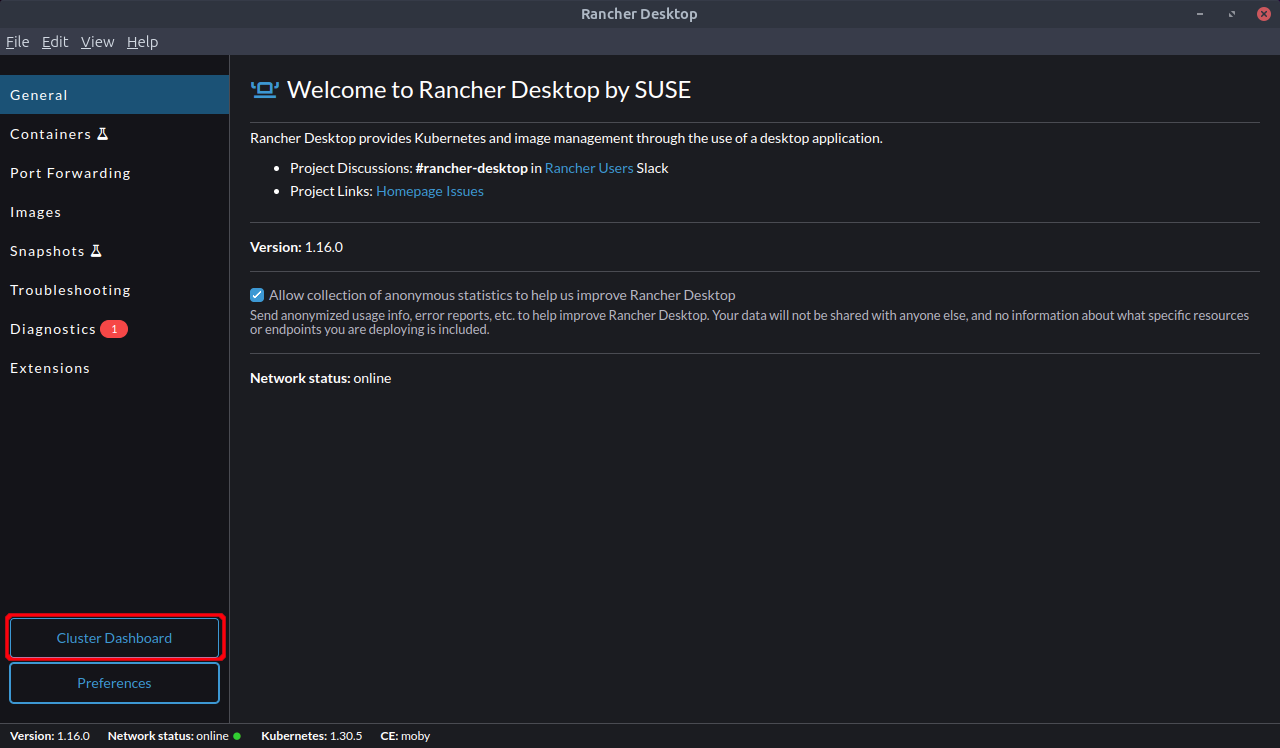
Task: Open the Cluster Dashboard
Action: click(x=114, y=638)
